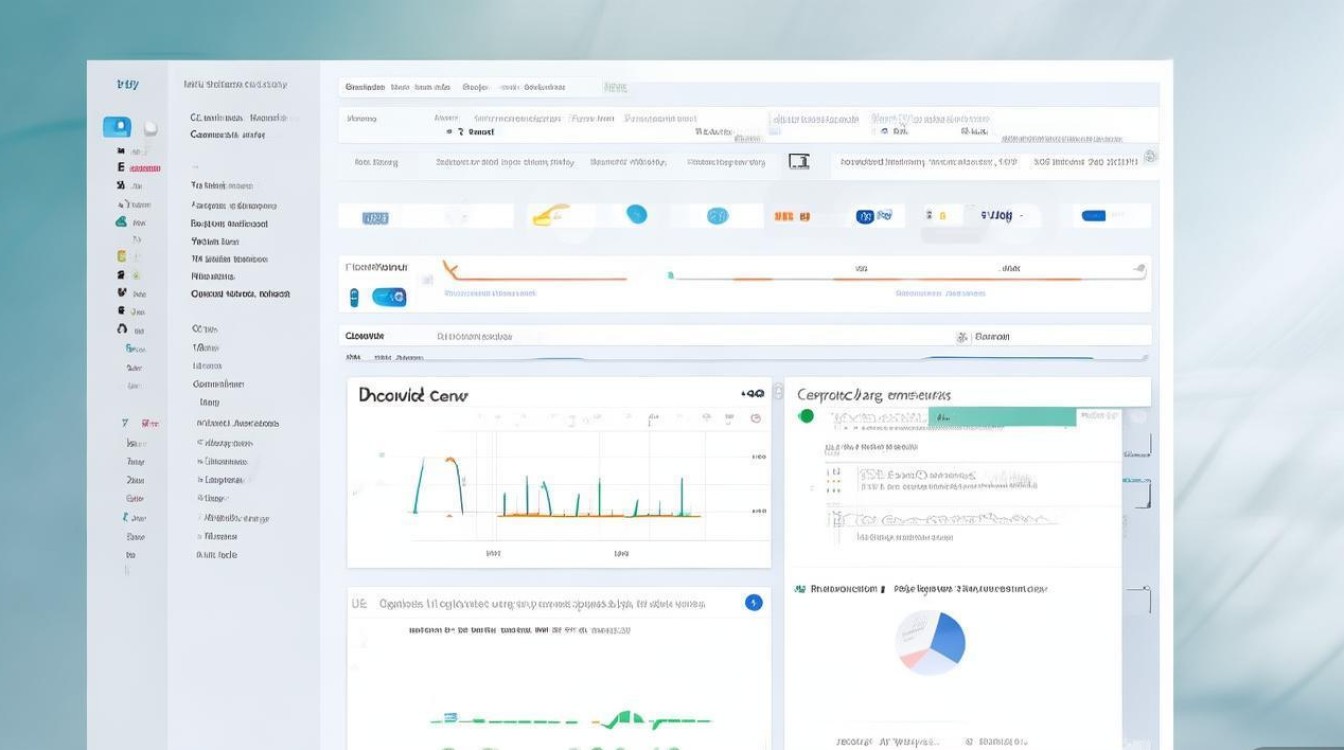Click the orange text label in the icon strip

[791, 216]
